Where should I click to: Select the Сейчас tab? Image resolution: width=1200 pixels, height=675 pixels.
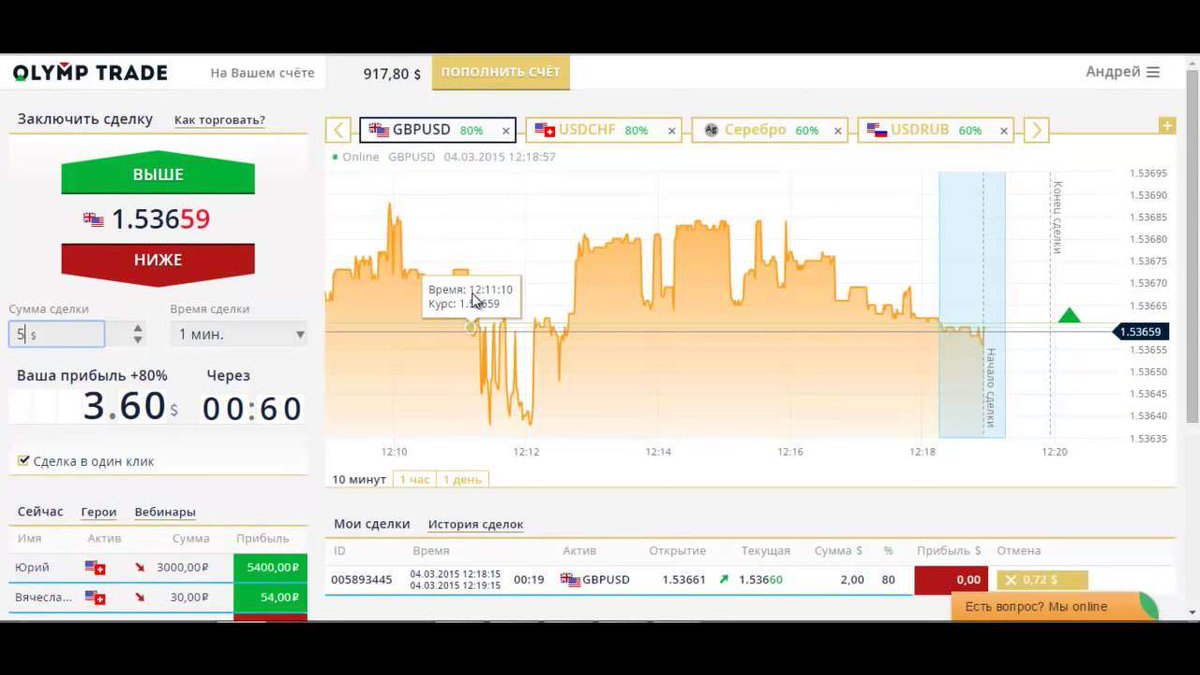coord(40,511)
